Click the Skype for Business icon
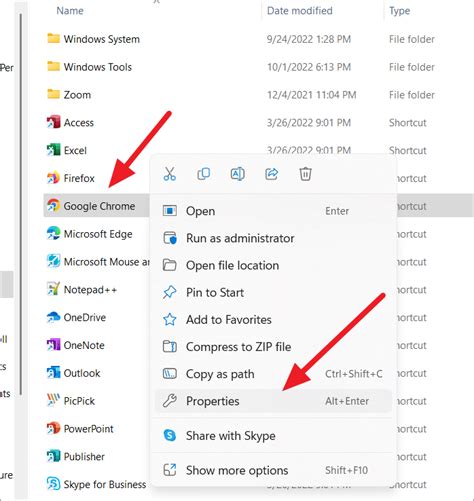The height and width of the screenshot is (501, 474). tap(53, 484)
